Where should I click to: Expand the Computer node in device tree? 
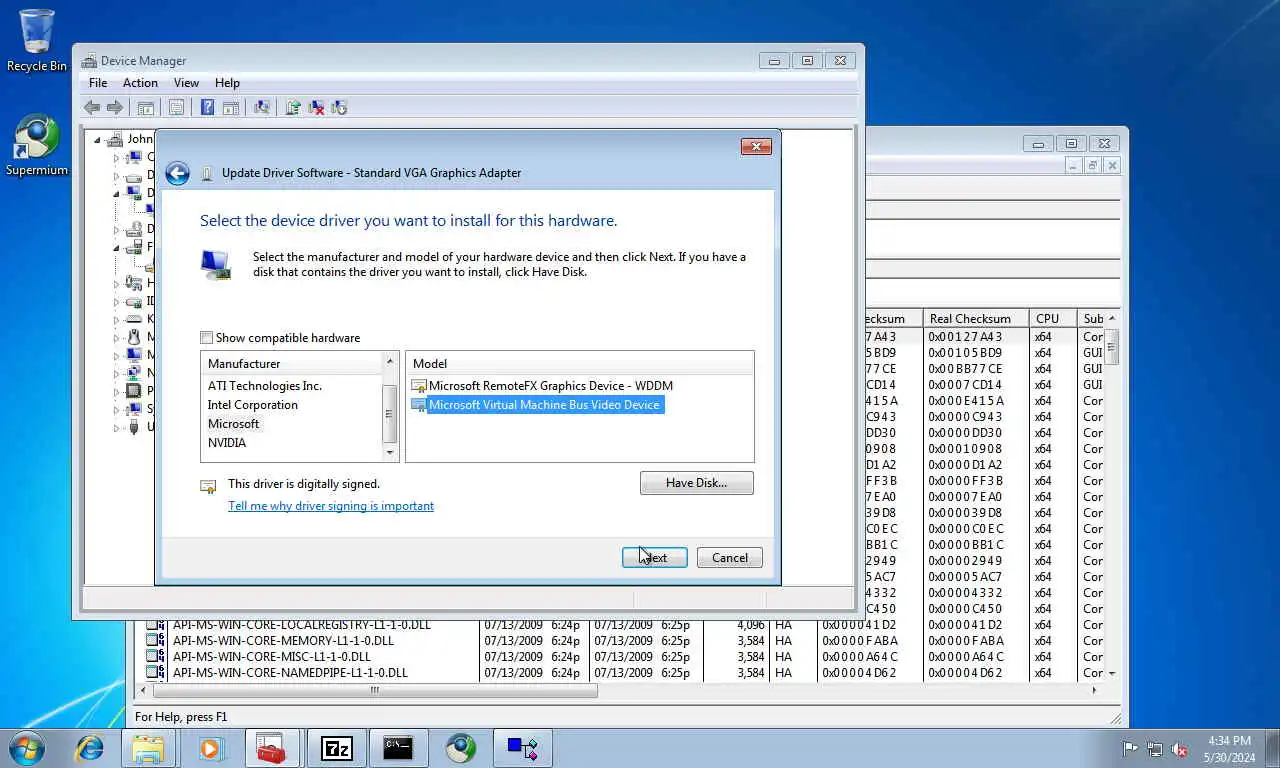coord(116,157)
